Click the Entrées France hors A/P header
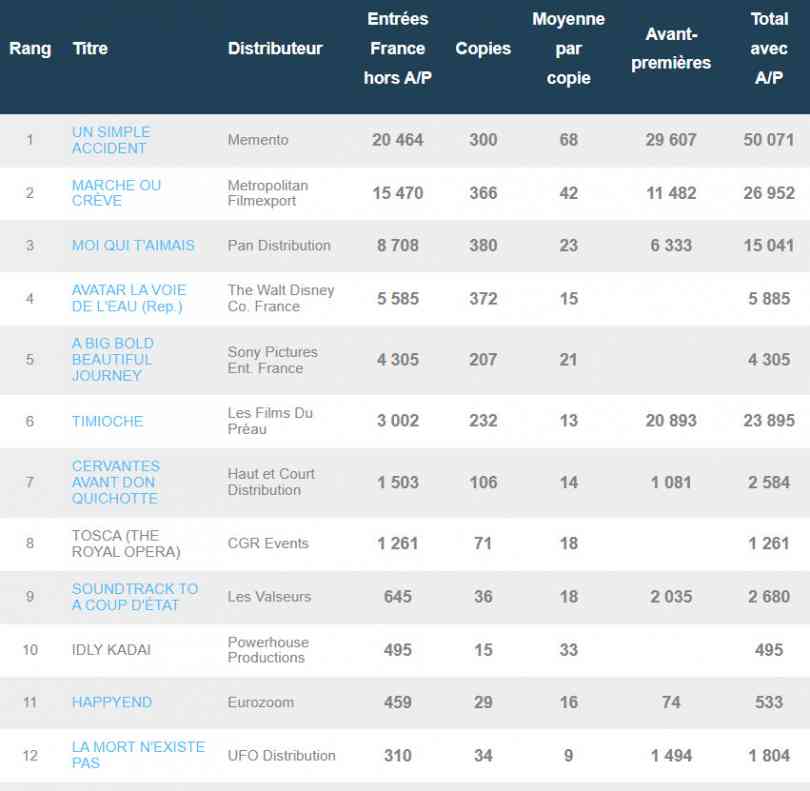 [x=397, y=49]
